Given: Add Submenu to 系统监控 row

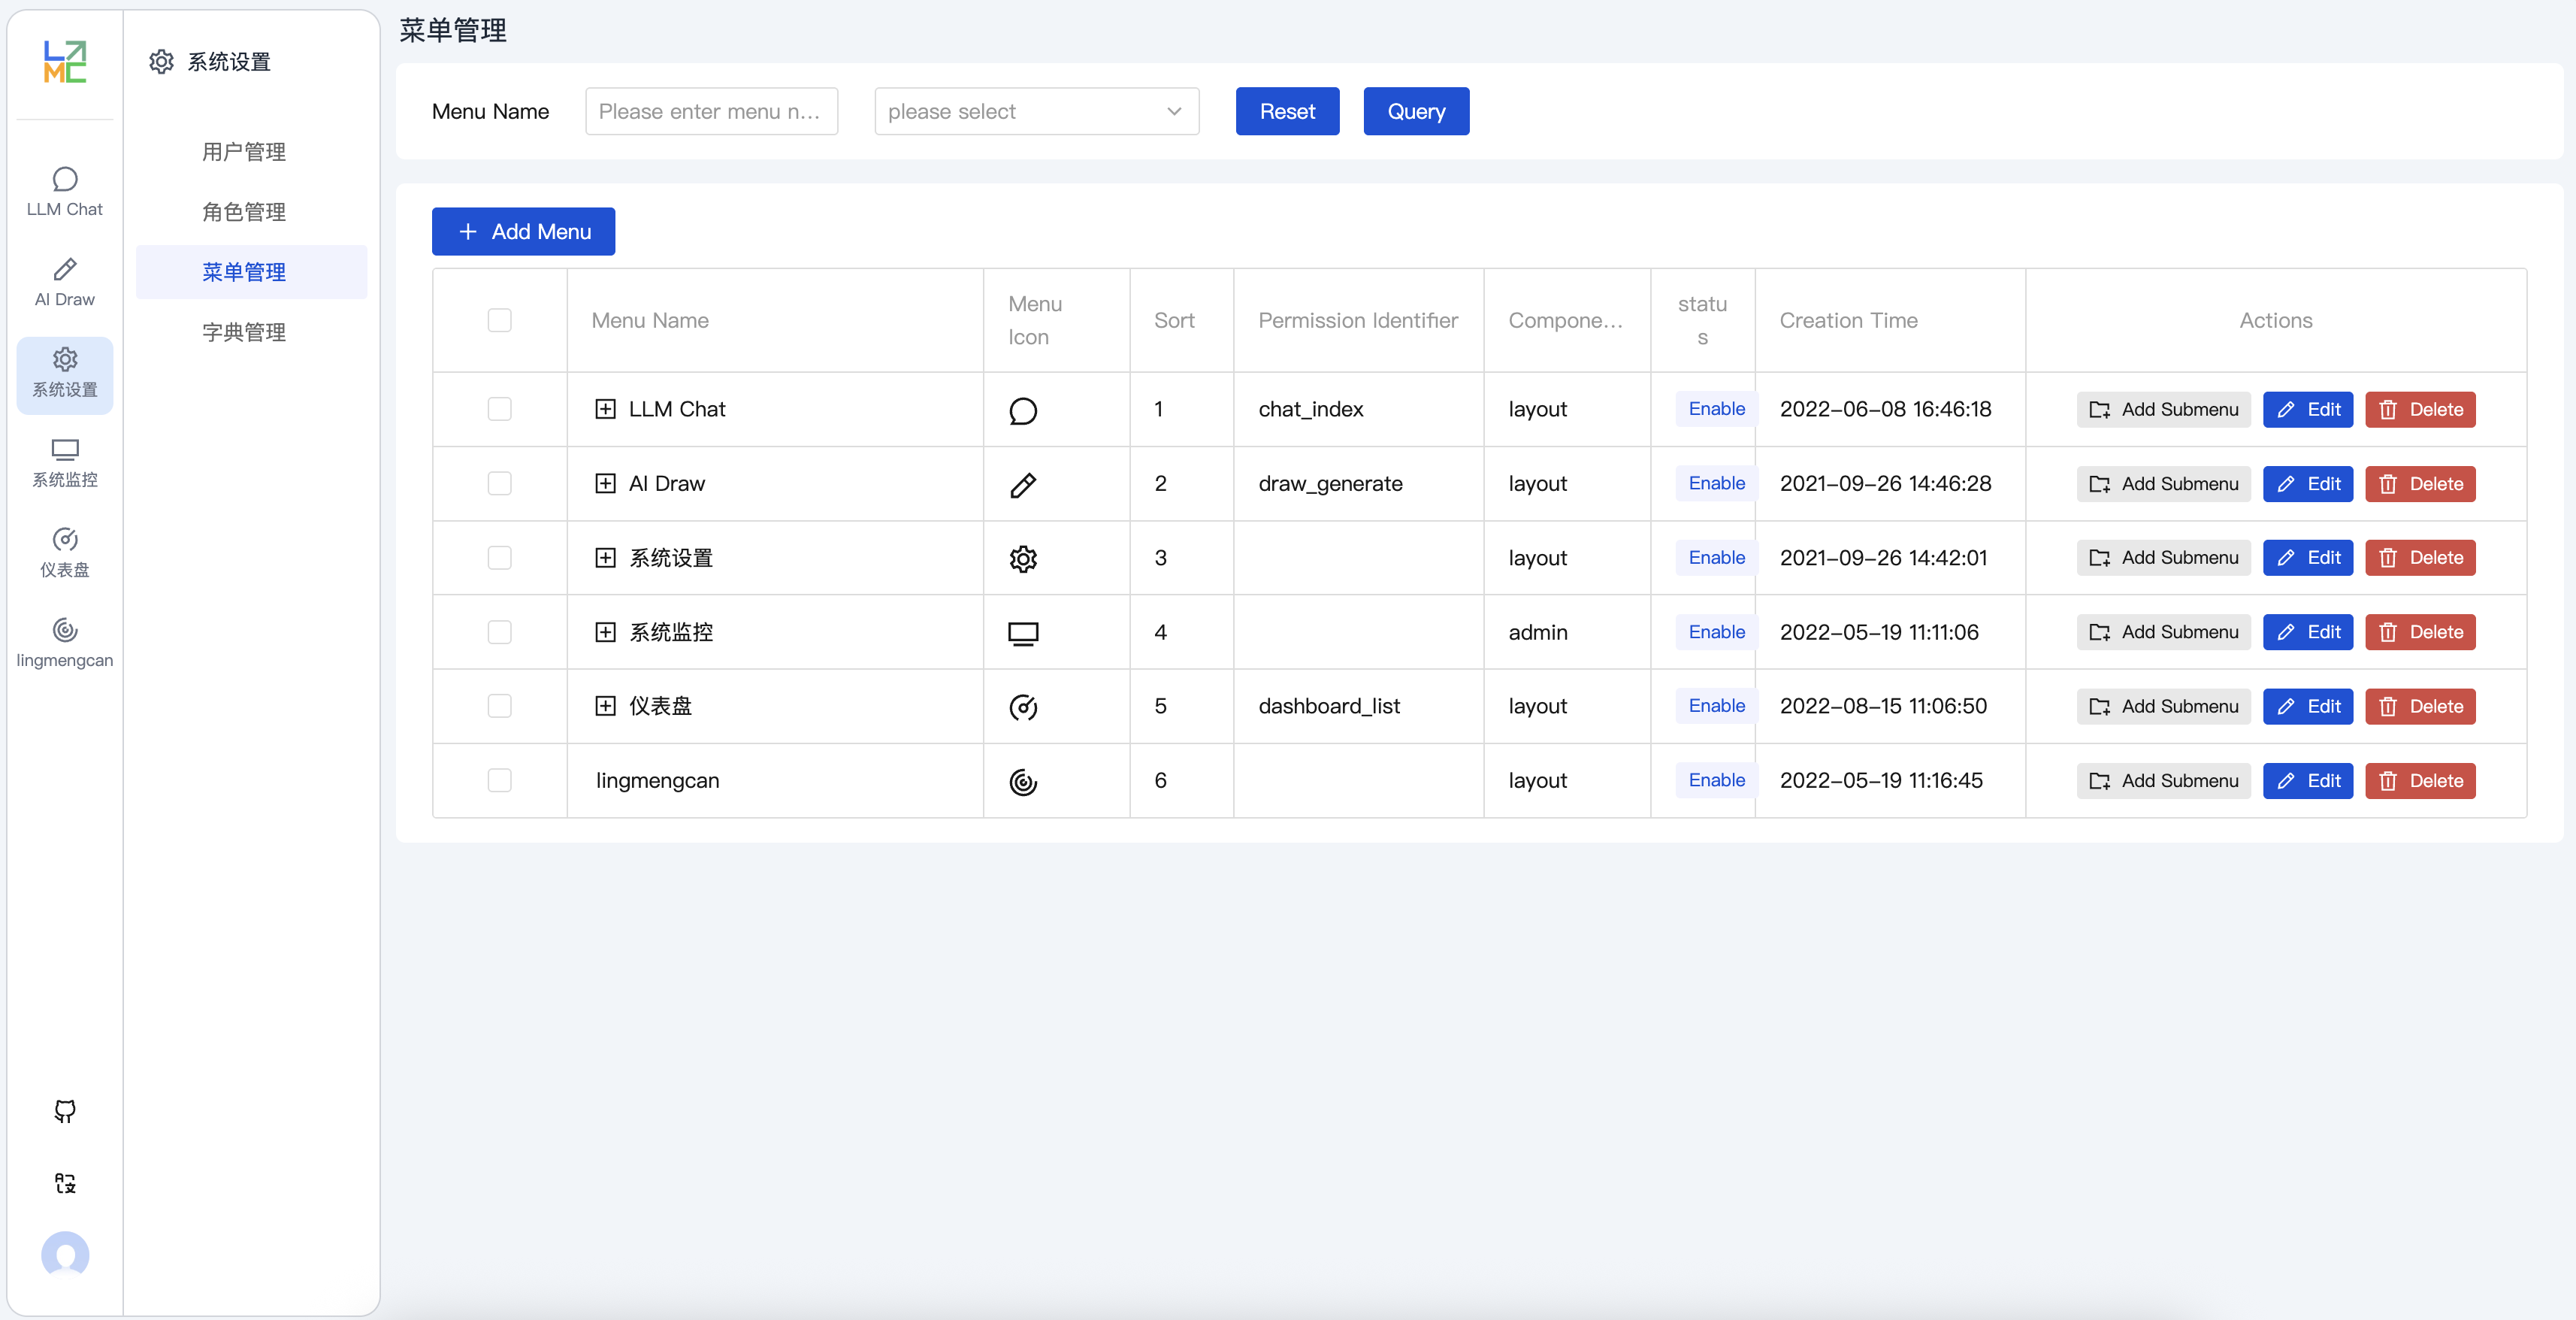Looking at the screenshot, I should pyautogui.click(x=2163, y=632).
